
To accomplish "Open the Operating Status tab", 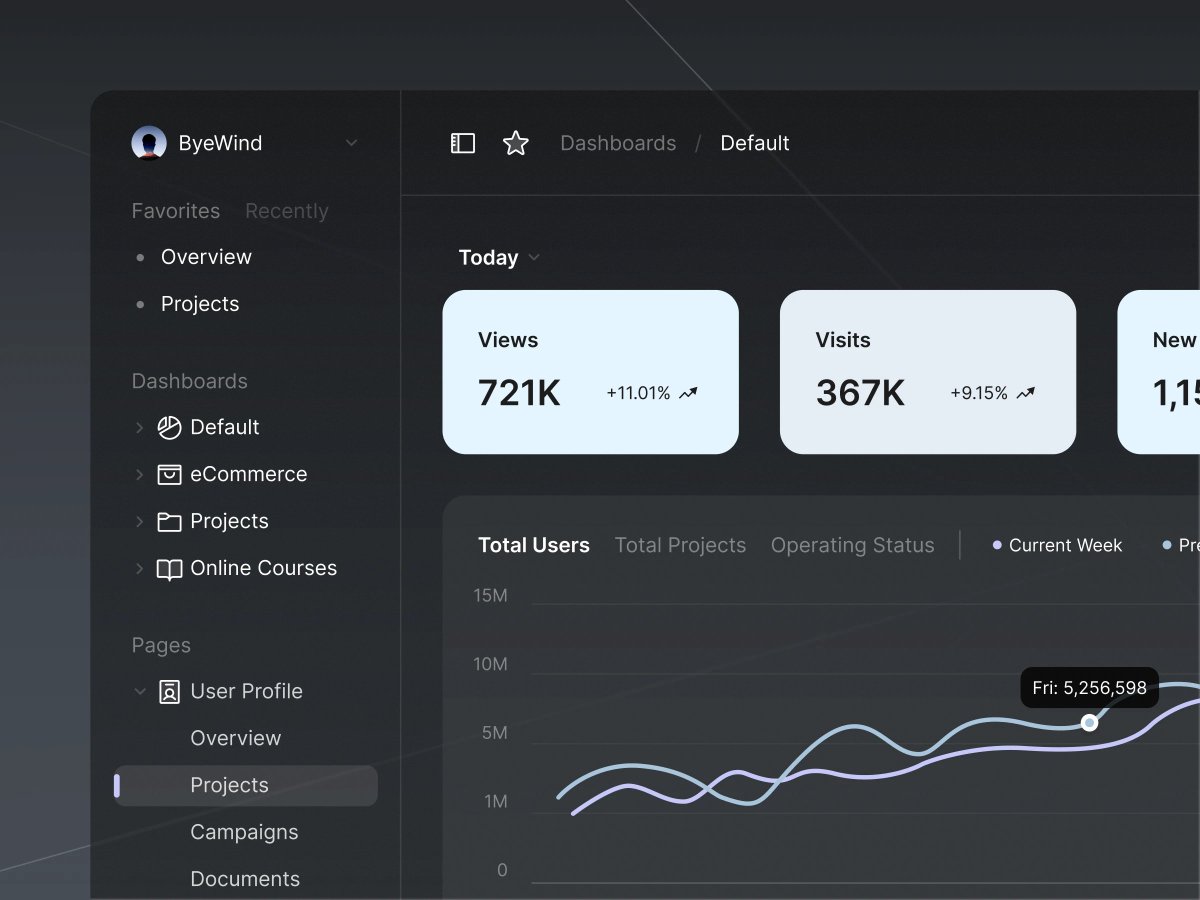I will [852, 545].
